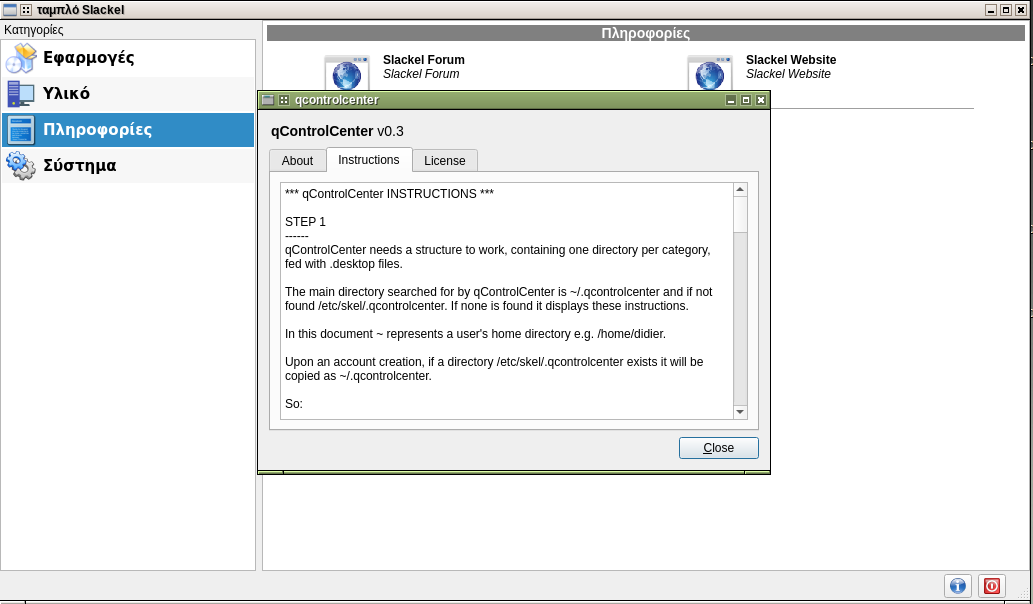Click the instructions scrollbar track below the thumb
This screenshot has width=1033, height=604.
pos(740,319)
